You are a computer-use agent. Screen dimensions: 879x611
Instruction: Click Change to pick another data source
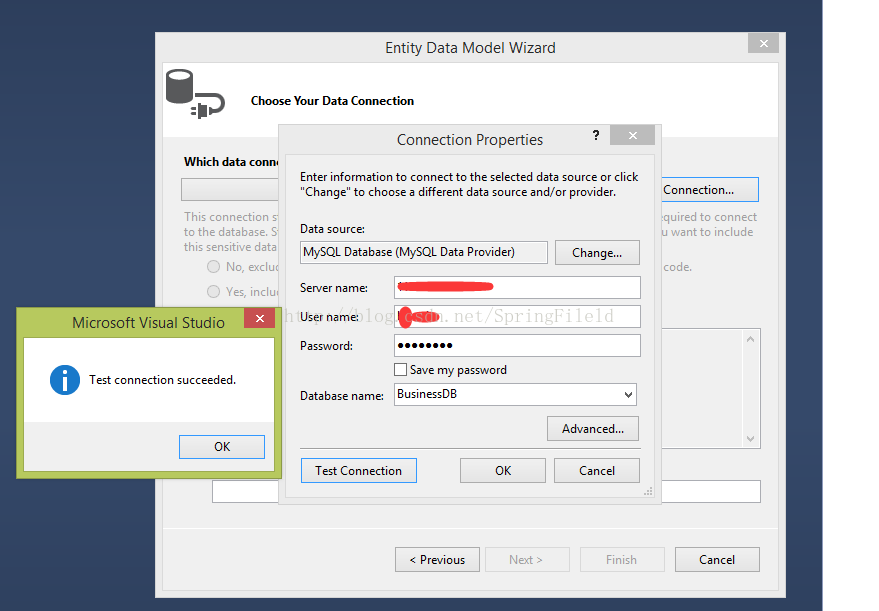[x=597, y=252]
